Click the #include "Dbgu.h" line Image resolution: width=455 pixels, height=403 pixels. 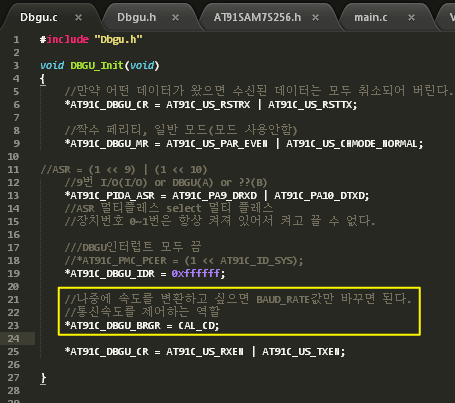pyautogui.click(x=91, y=40)
